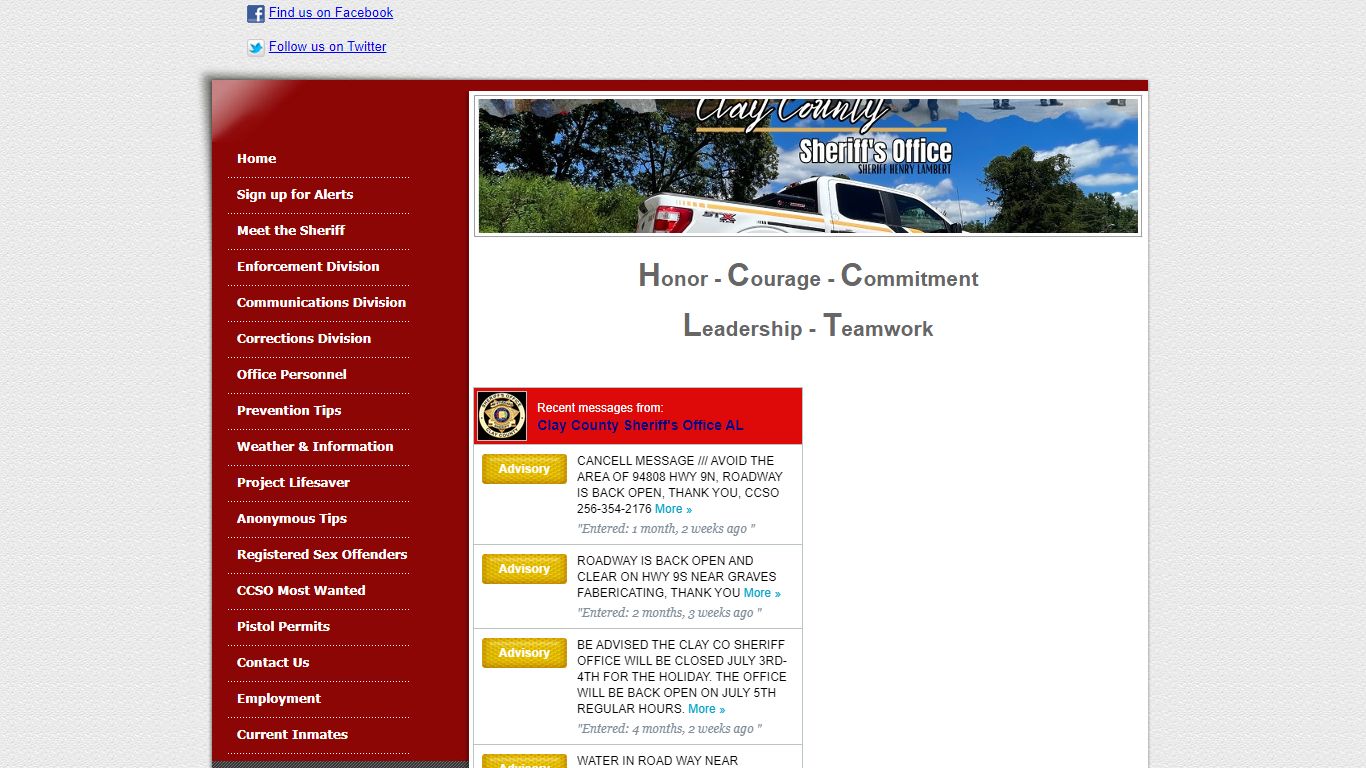This screenshot has width=1366, height=768.
Task: Click the Advisory badge for the cancelled Hwy 9N message
Action: pyautogui.click(x=524, y=469)
